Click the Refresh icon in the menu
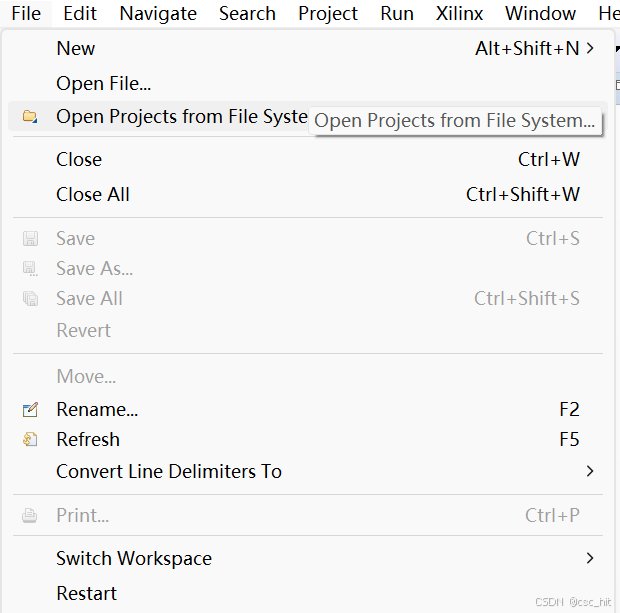620x613 pixels. pyautogui.click(x=30, y=439)
